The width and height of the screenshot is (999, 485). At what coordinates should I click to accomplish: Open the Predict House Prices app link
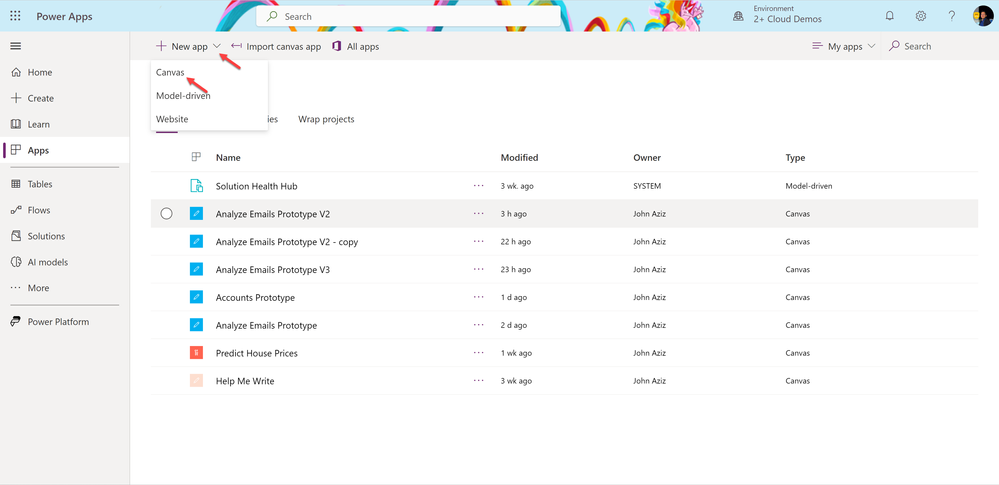coord(257,353)
